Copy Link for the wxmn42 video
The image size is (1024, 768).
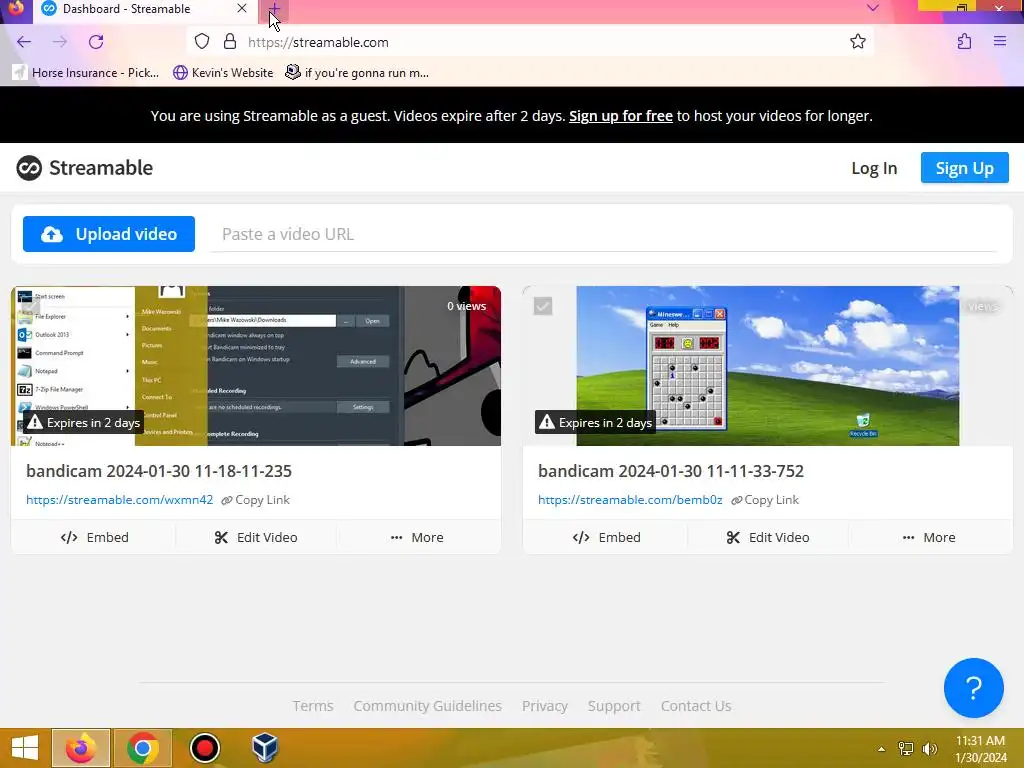pos(255,500)
